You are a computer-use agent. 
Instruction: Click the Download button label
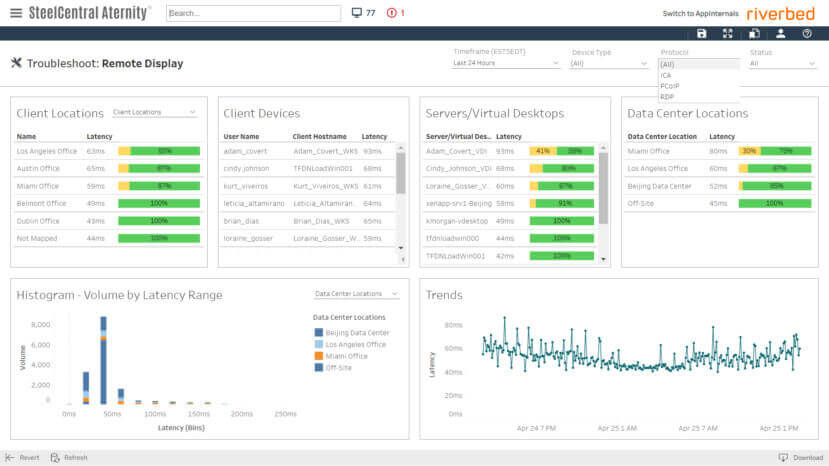click(x=808, y=458)
